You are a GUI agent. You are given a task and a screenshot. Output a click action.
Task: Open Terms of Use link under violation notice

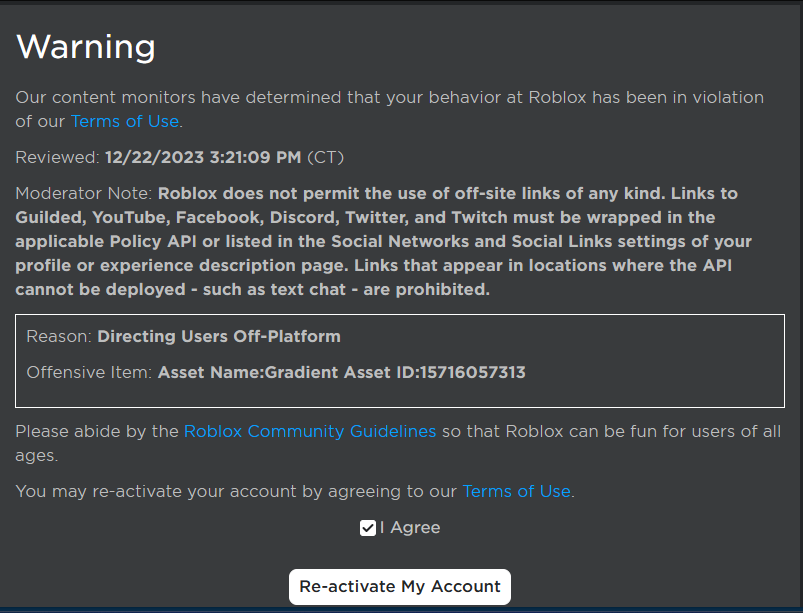click(x=124, y=122)
